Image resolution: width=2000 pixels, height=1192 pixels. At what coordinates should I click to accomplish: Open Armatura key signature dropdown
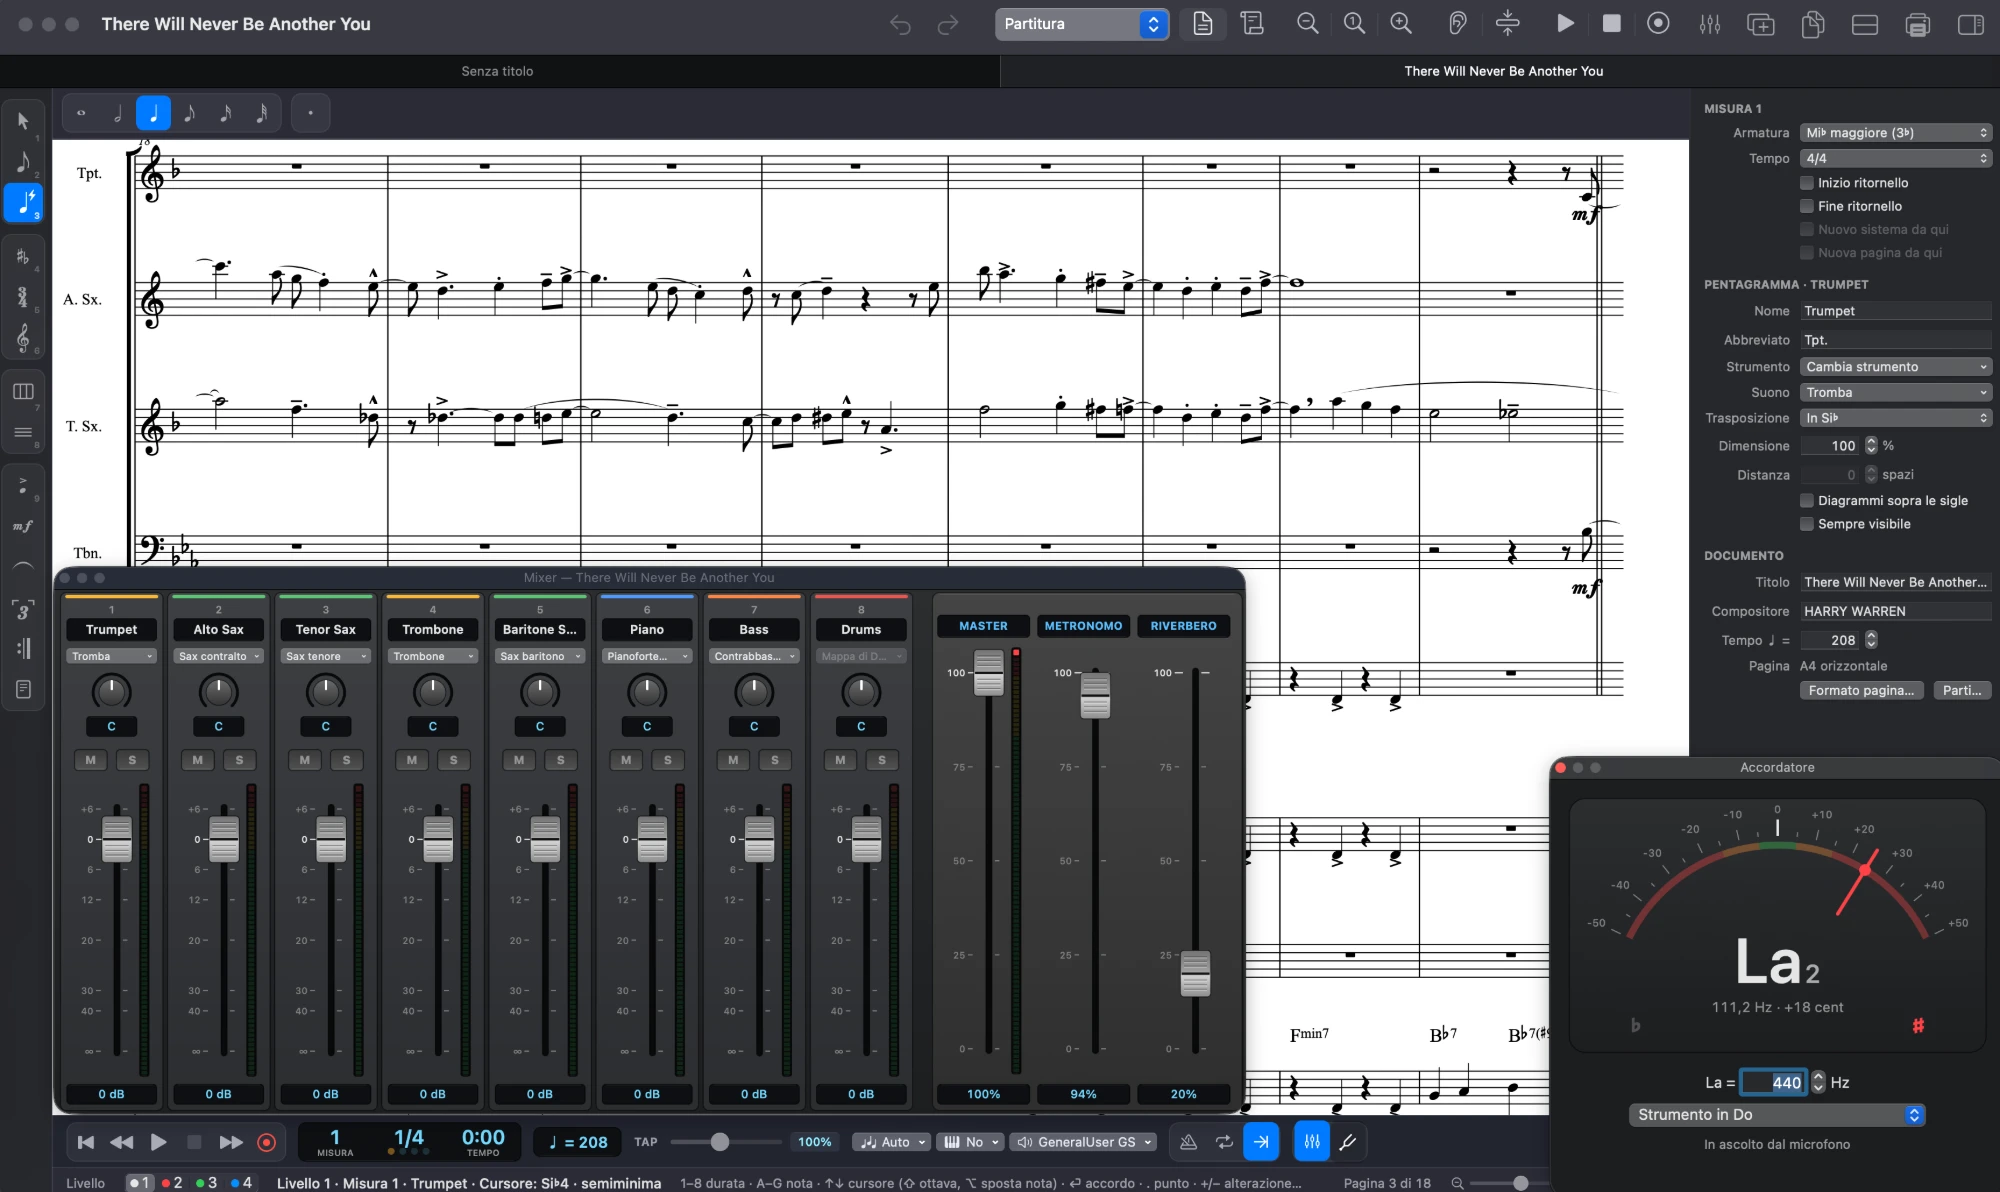(1896, 133)
